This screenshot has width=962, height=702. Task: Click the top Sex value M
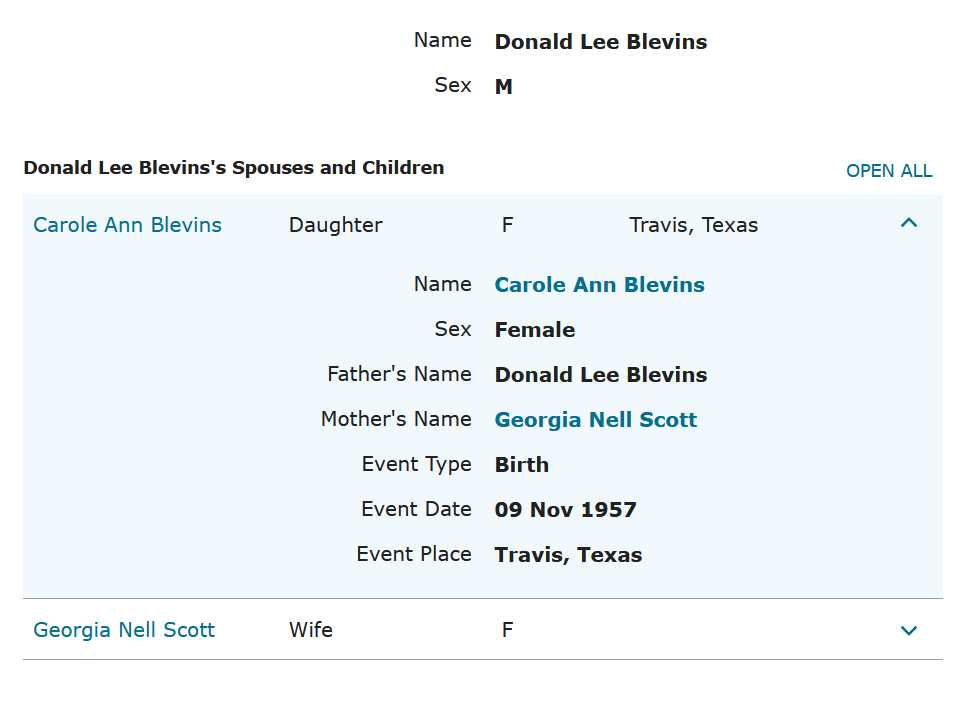[503, 87]
